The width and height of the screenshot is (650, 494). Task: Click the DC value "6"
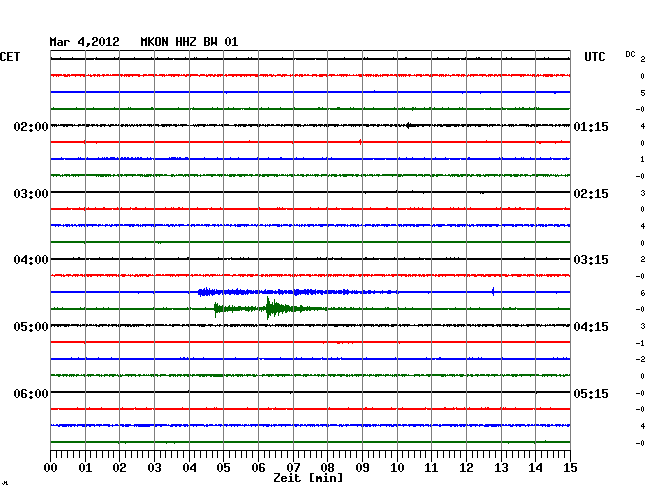[643, 293]
